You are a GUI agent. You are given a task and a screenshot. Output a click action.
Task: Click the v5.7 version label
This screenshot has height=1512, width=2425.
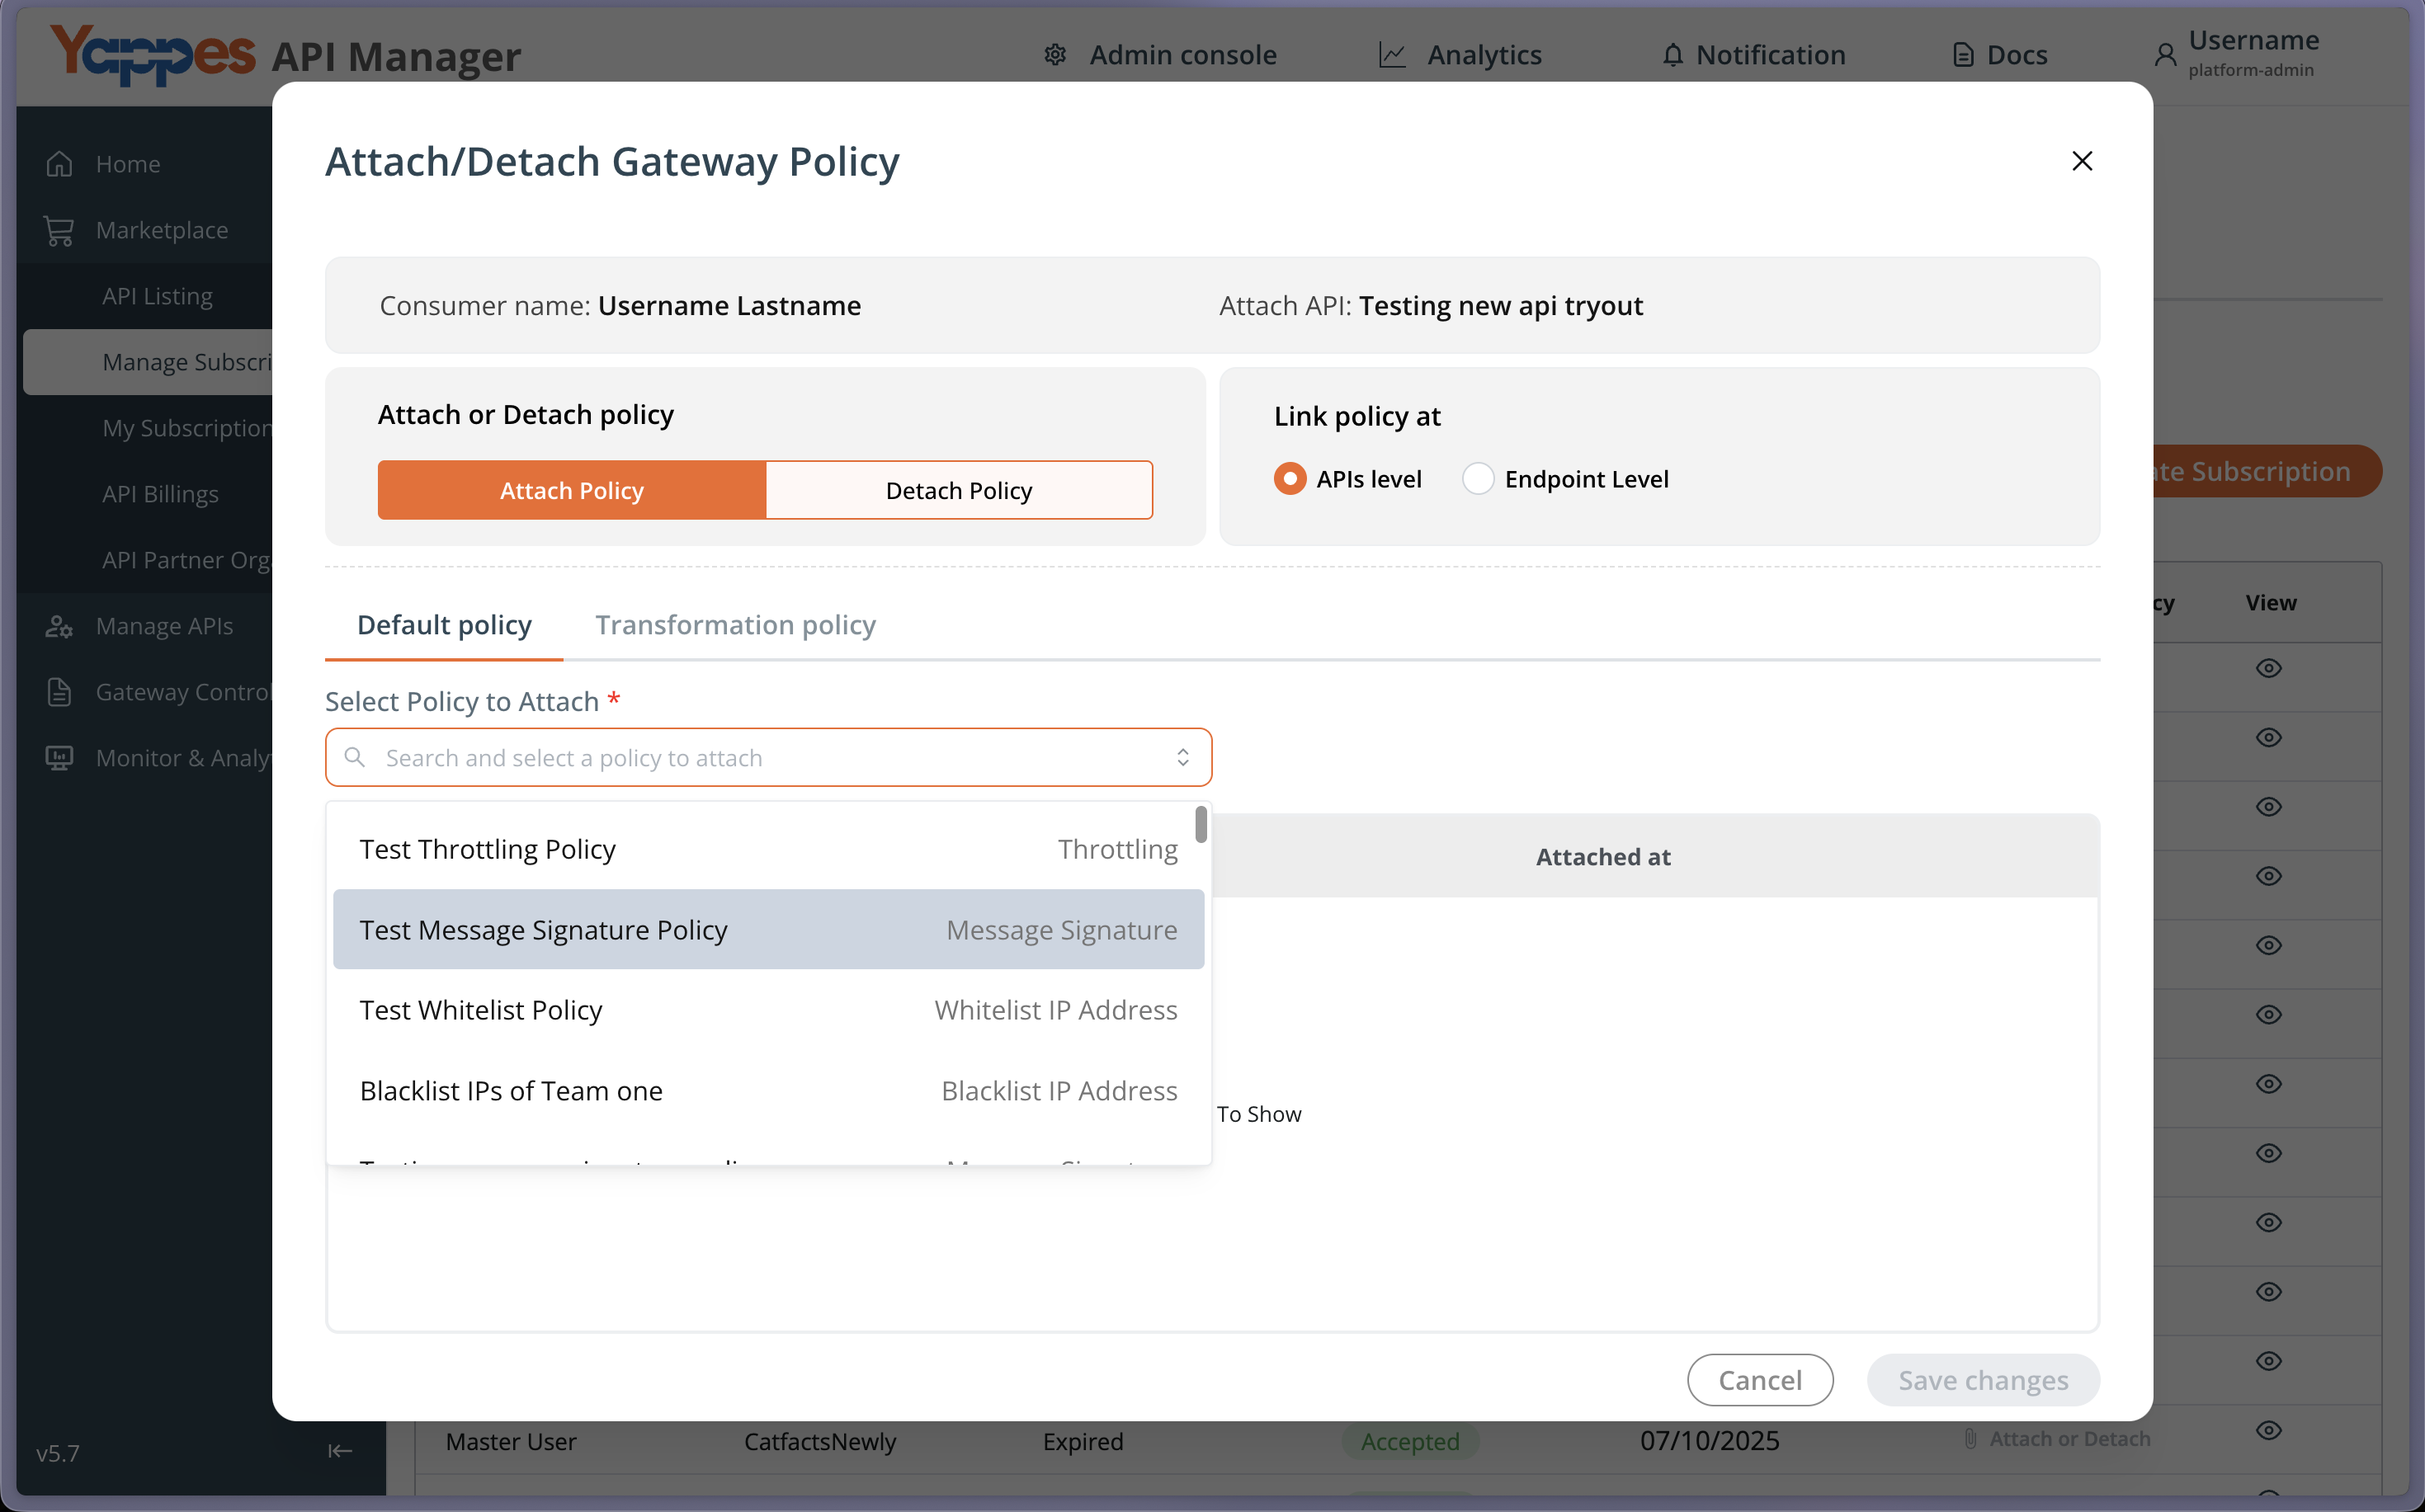[x=58, y=1453]
